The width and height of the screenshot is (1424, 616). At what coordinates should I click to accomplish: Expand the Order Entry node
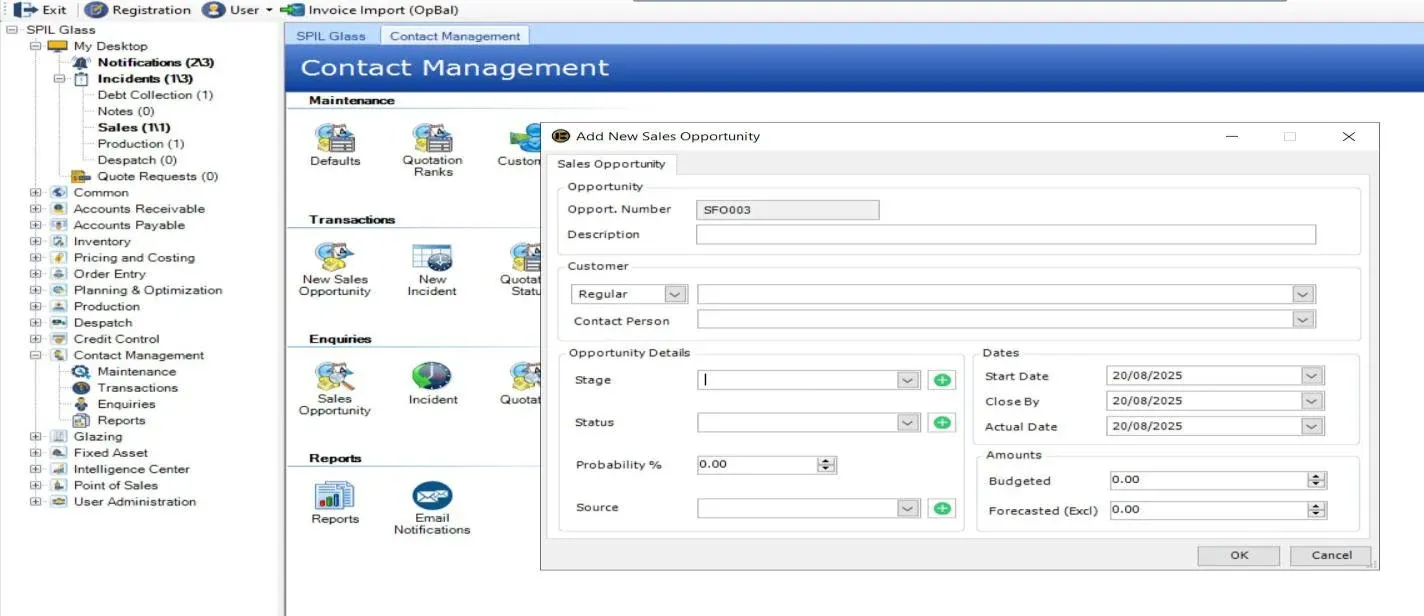pyautogui.click(x=36, y=274)
